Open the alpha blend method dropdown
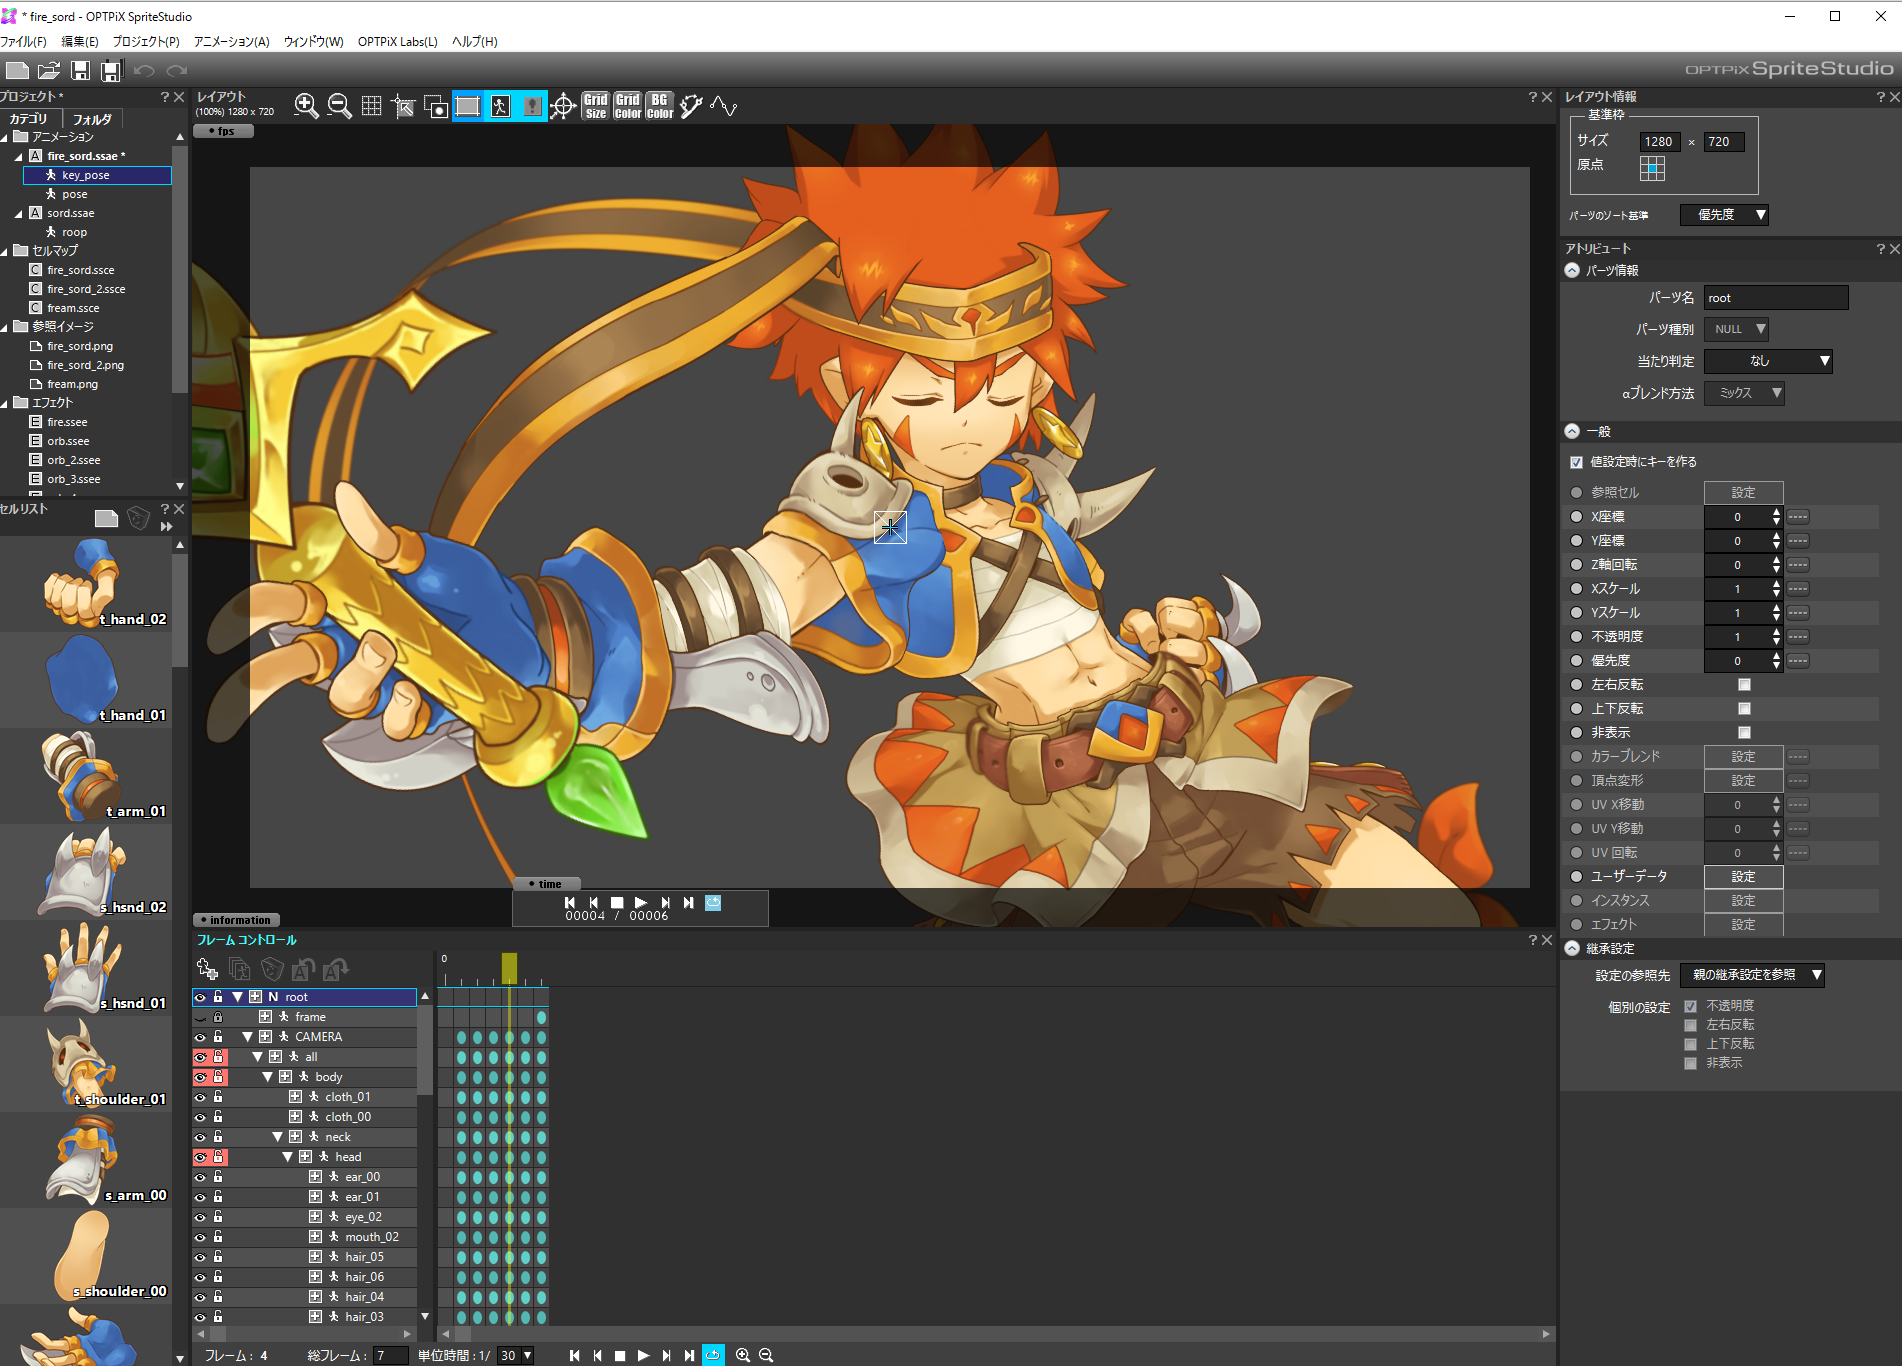 click(x=1745, y=393)
